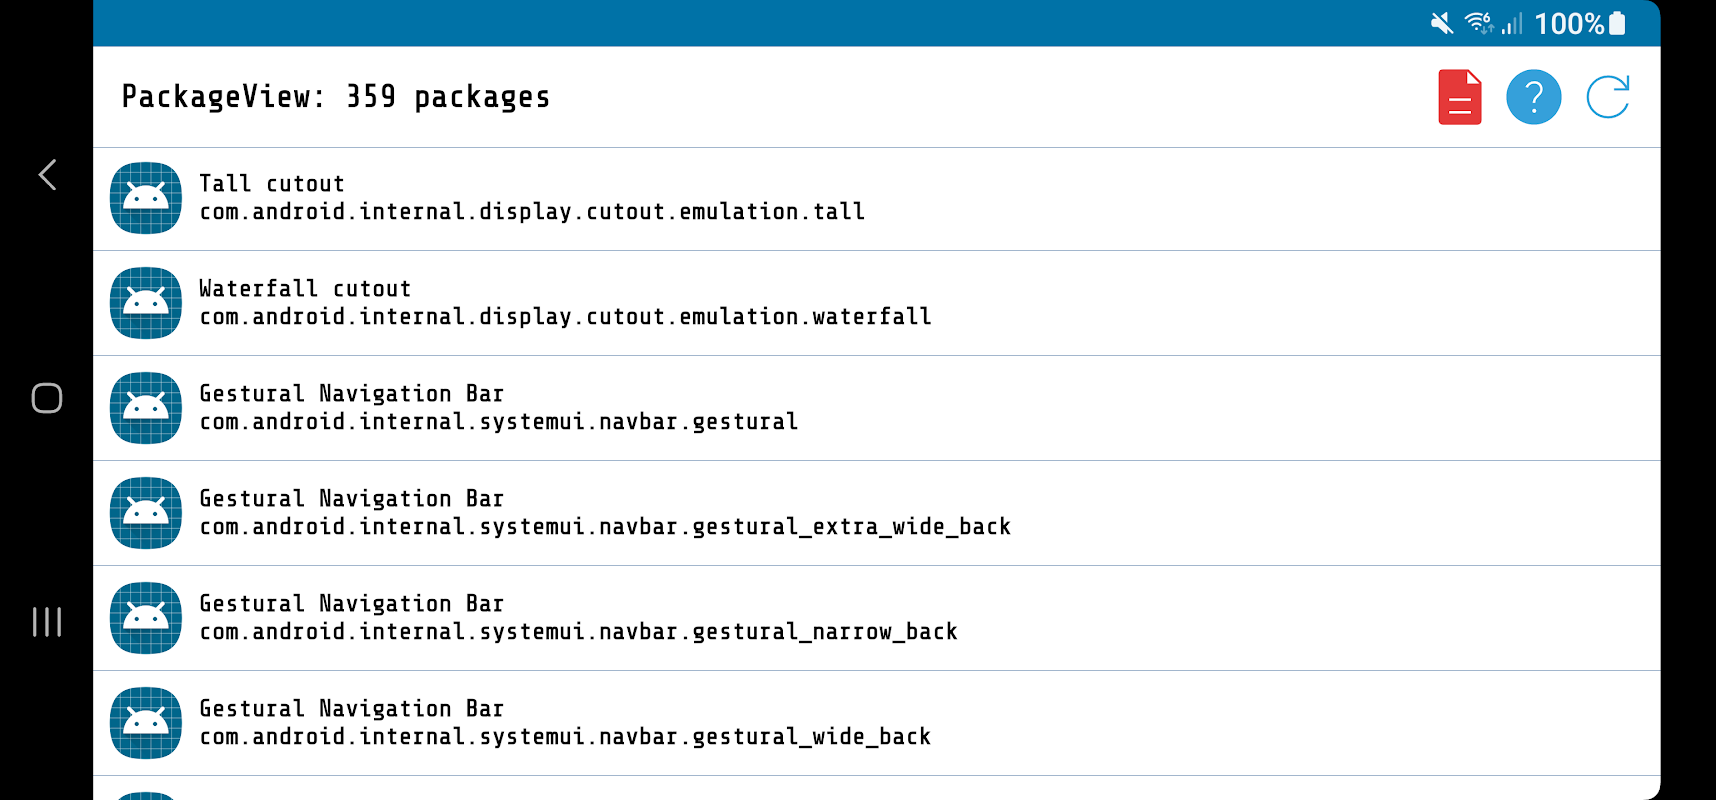Select the gestural_wide_back package name
This screenshot has height=800, width=1716.
[565, 737]
